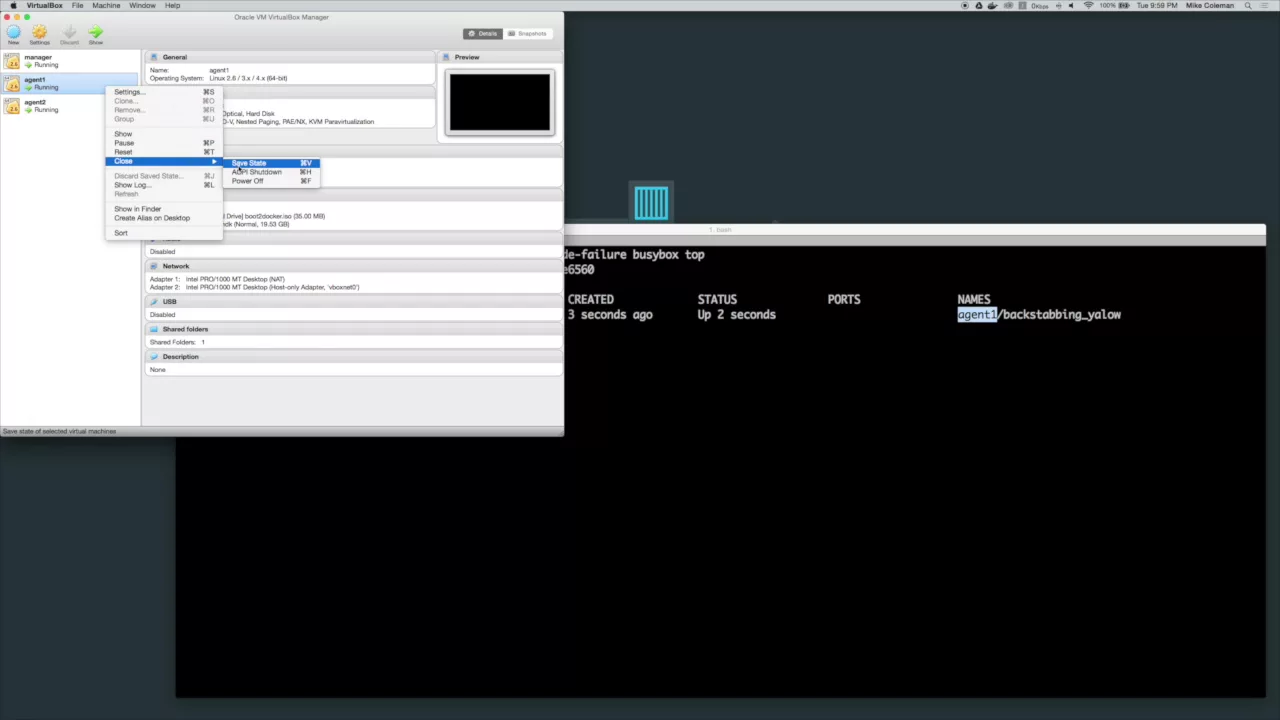The image size is (1280, 720).
Task: Choose Show in the context menu
Action: coord(163,134)
